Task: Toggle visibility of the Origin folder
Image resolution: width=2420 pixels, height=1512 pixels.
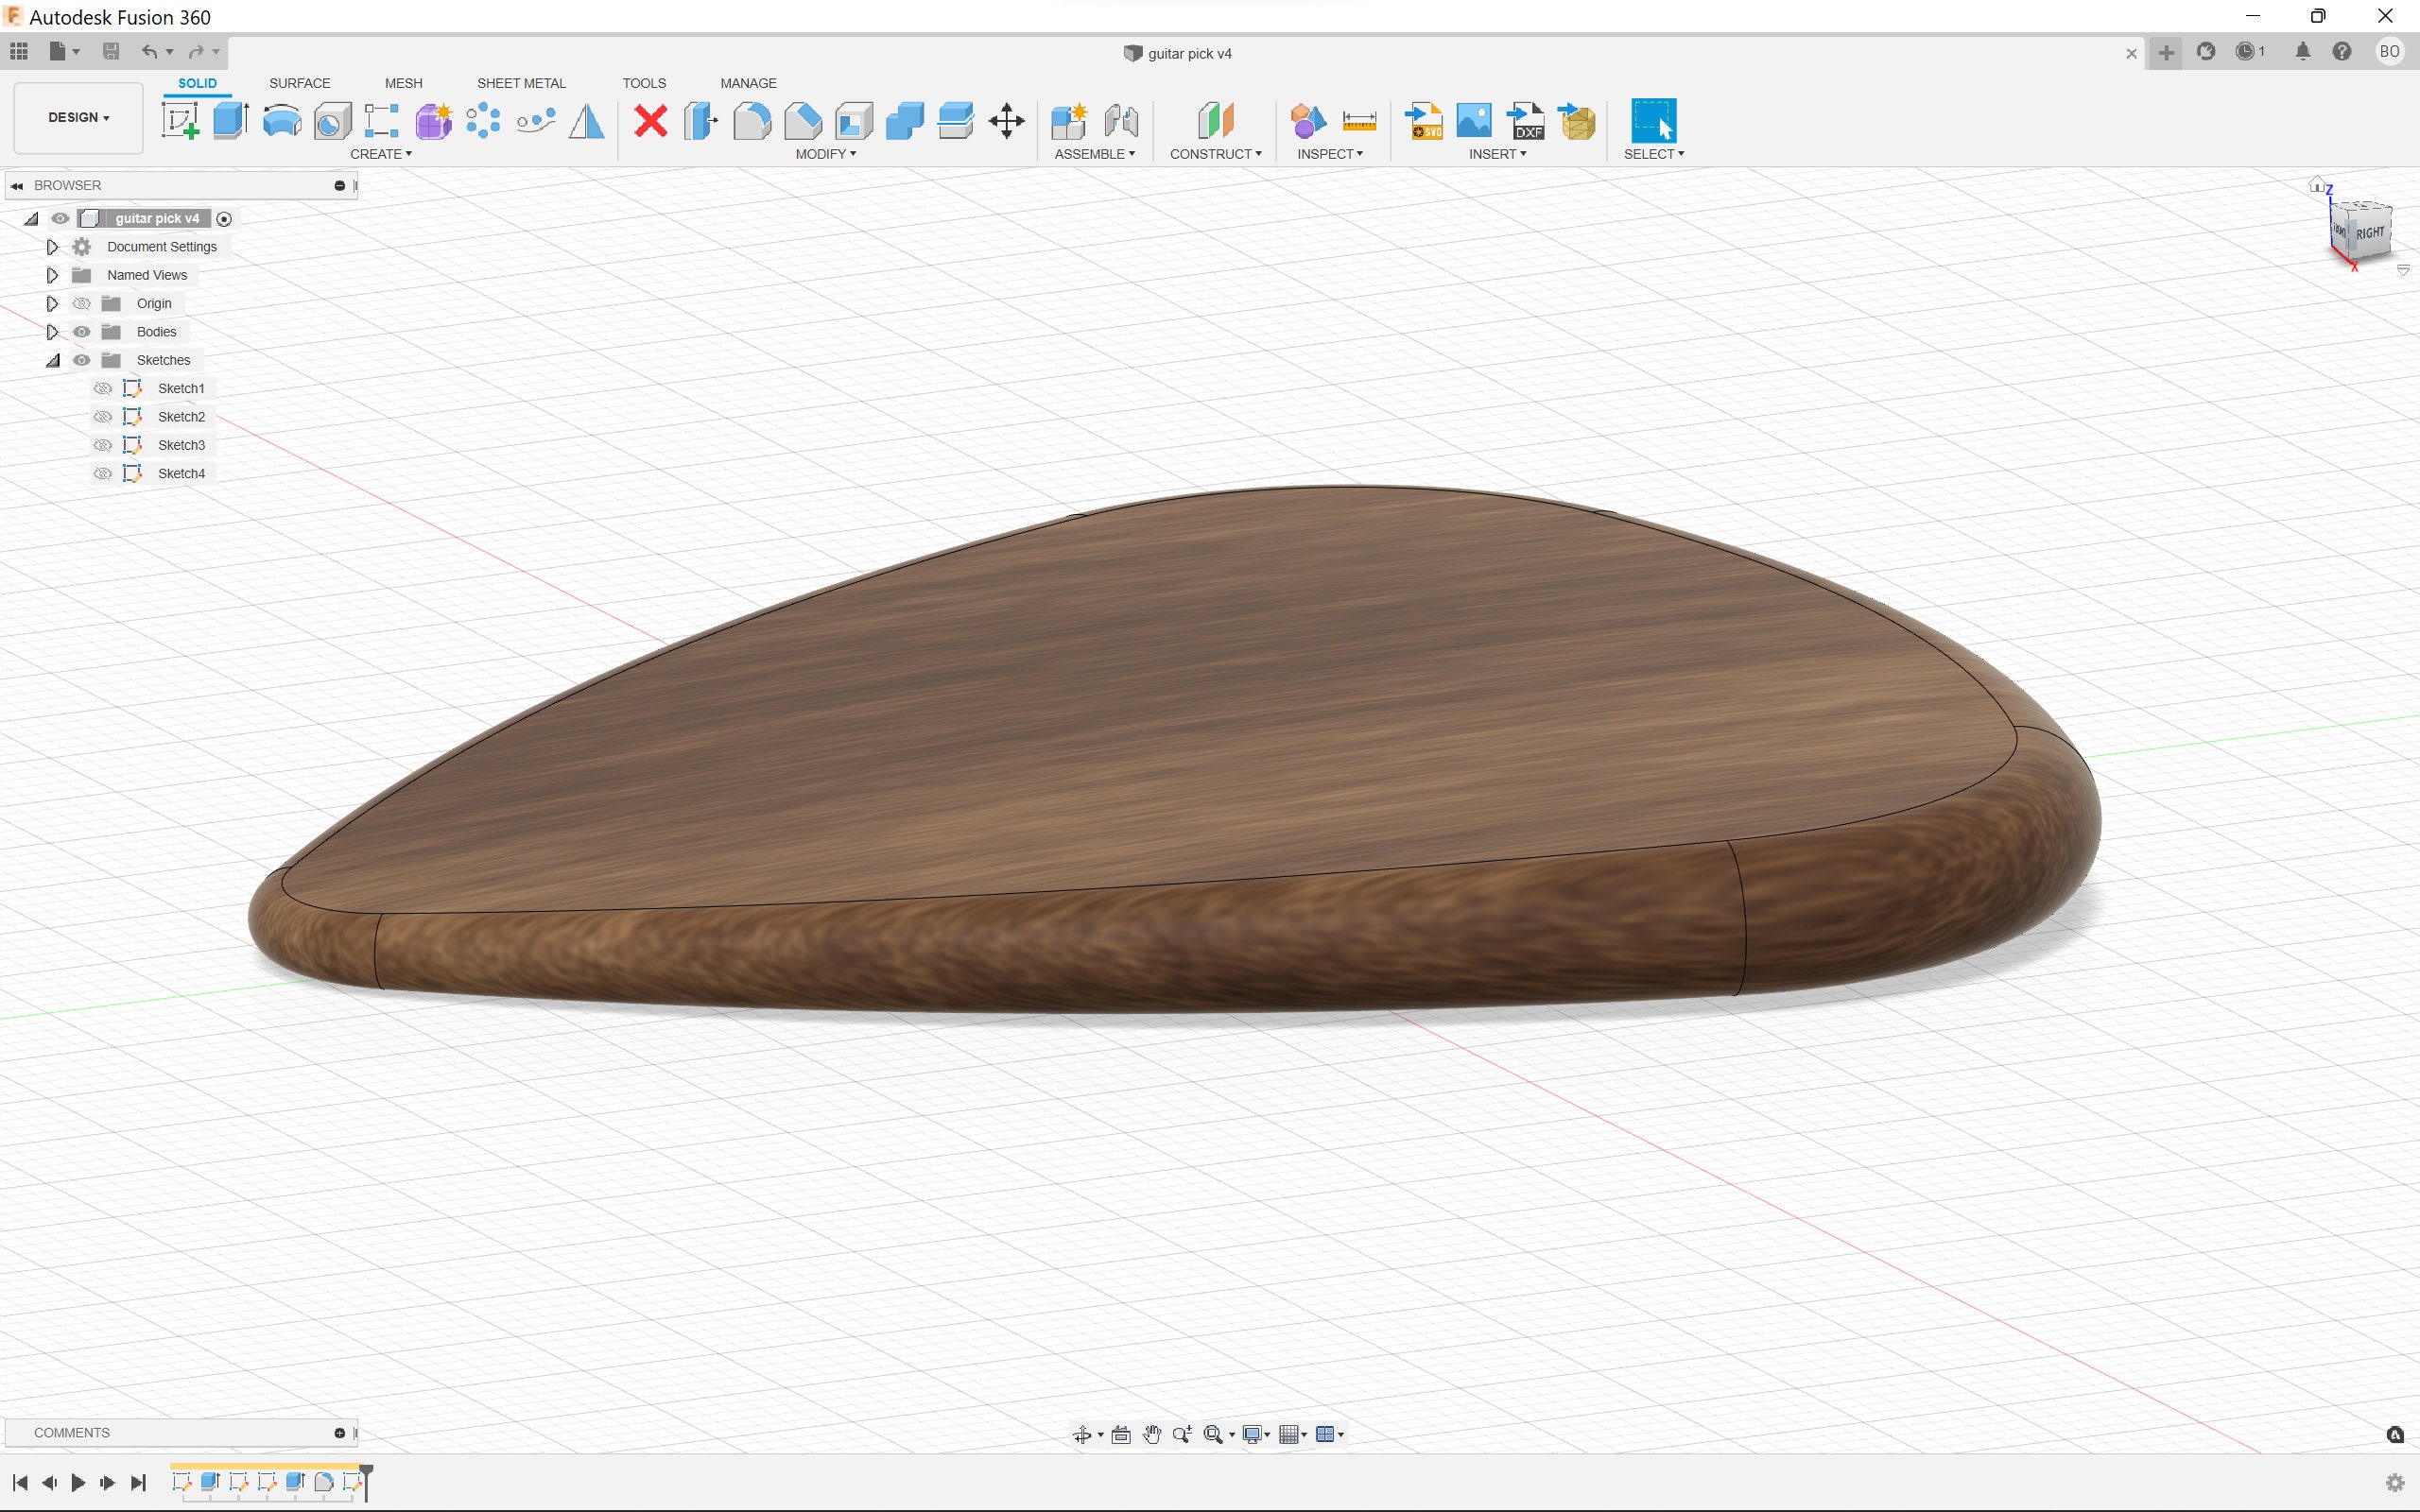Action: coord(83,303)
